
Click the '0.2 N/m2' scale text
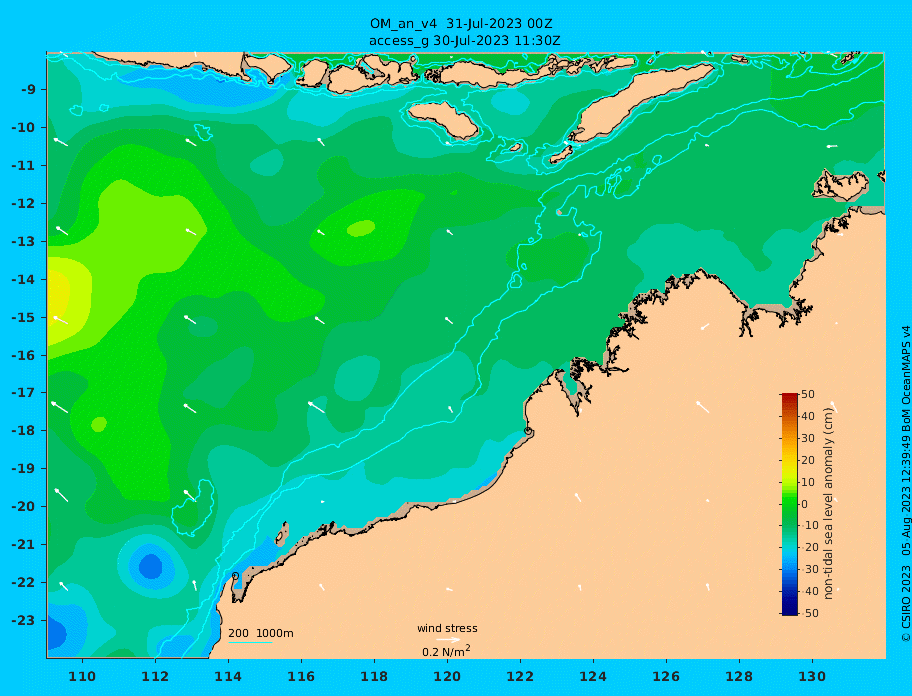coord(446,651)
